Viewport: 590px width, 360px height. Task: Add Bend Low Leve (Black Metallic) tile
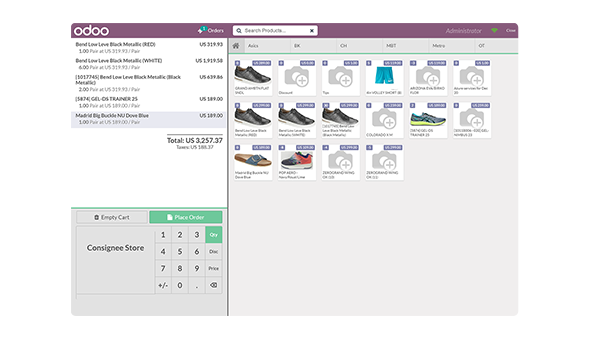[341, 120]
